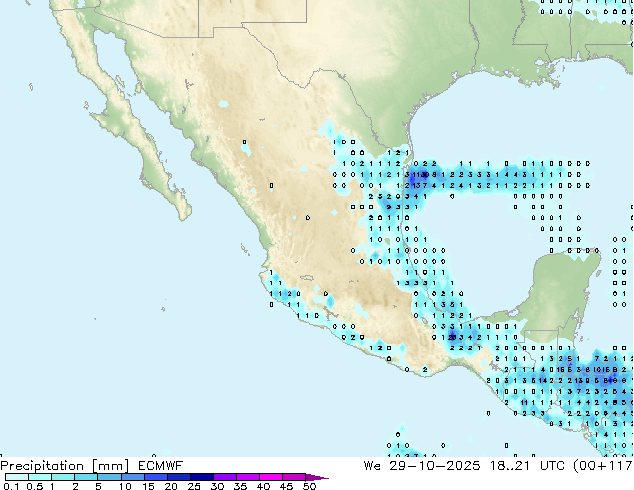Click the legend tick label "40"
The height and width of the screenshot is (490, 634).
[x=264, y=486]
